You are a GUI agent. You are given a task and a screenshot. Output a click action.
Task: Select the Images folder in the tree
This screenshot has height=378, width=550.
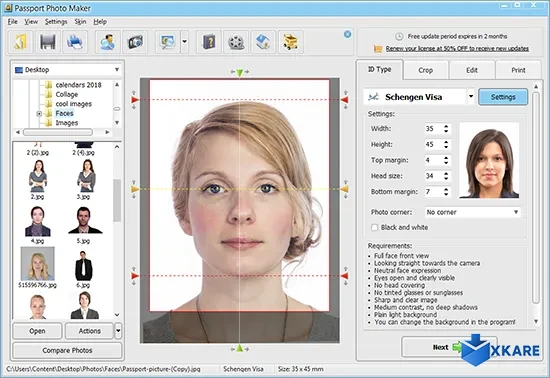click(x=67, y=123)
